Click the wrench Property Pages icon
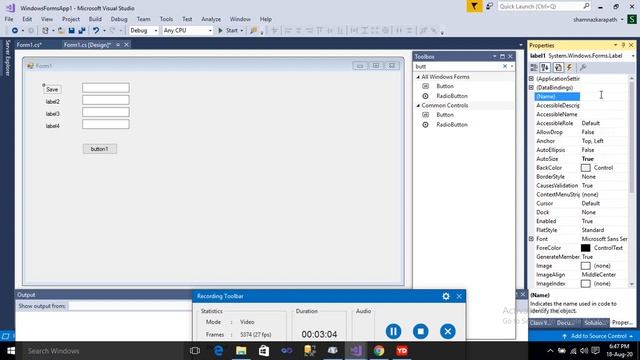The height and width of the screenshot is (360, 640). pyautogui.click(x=583, y=68)
